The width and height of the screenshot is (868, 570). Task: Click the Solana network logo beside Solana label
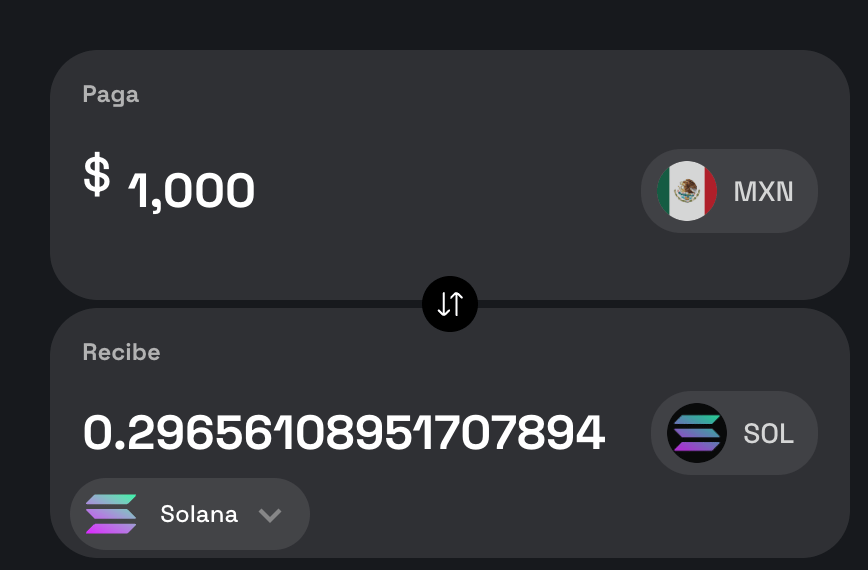[111, 514]
